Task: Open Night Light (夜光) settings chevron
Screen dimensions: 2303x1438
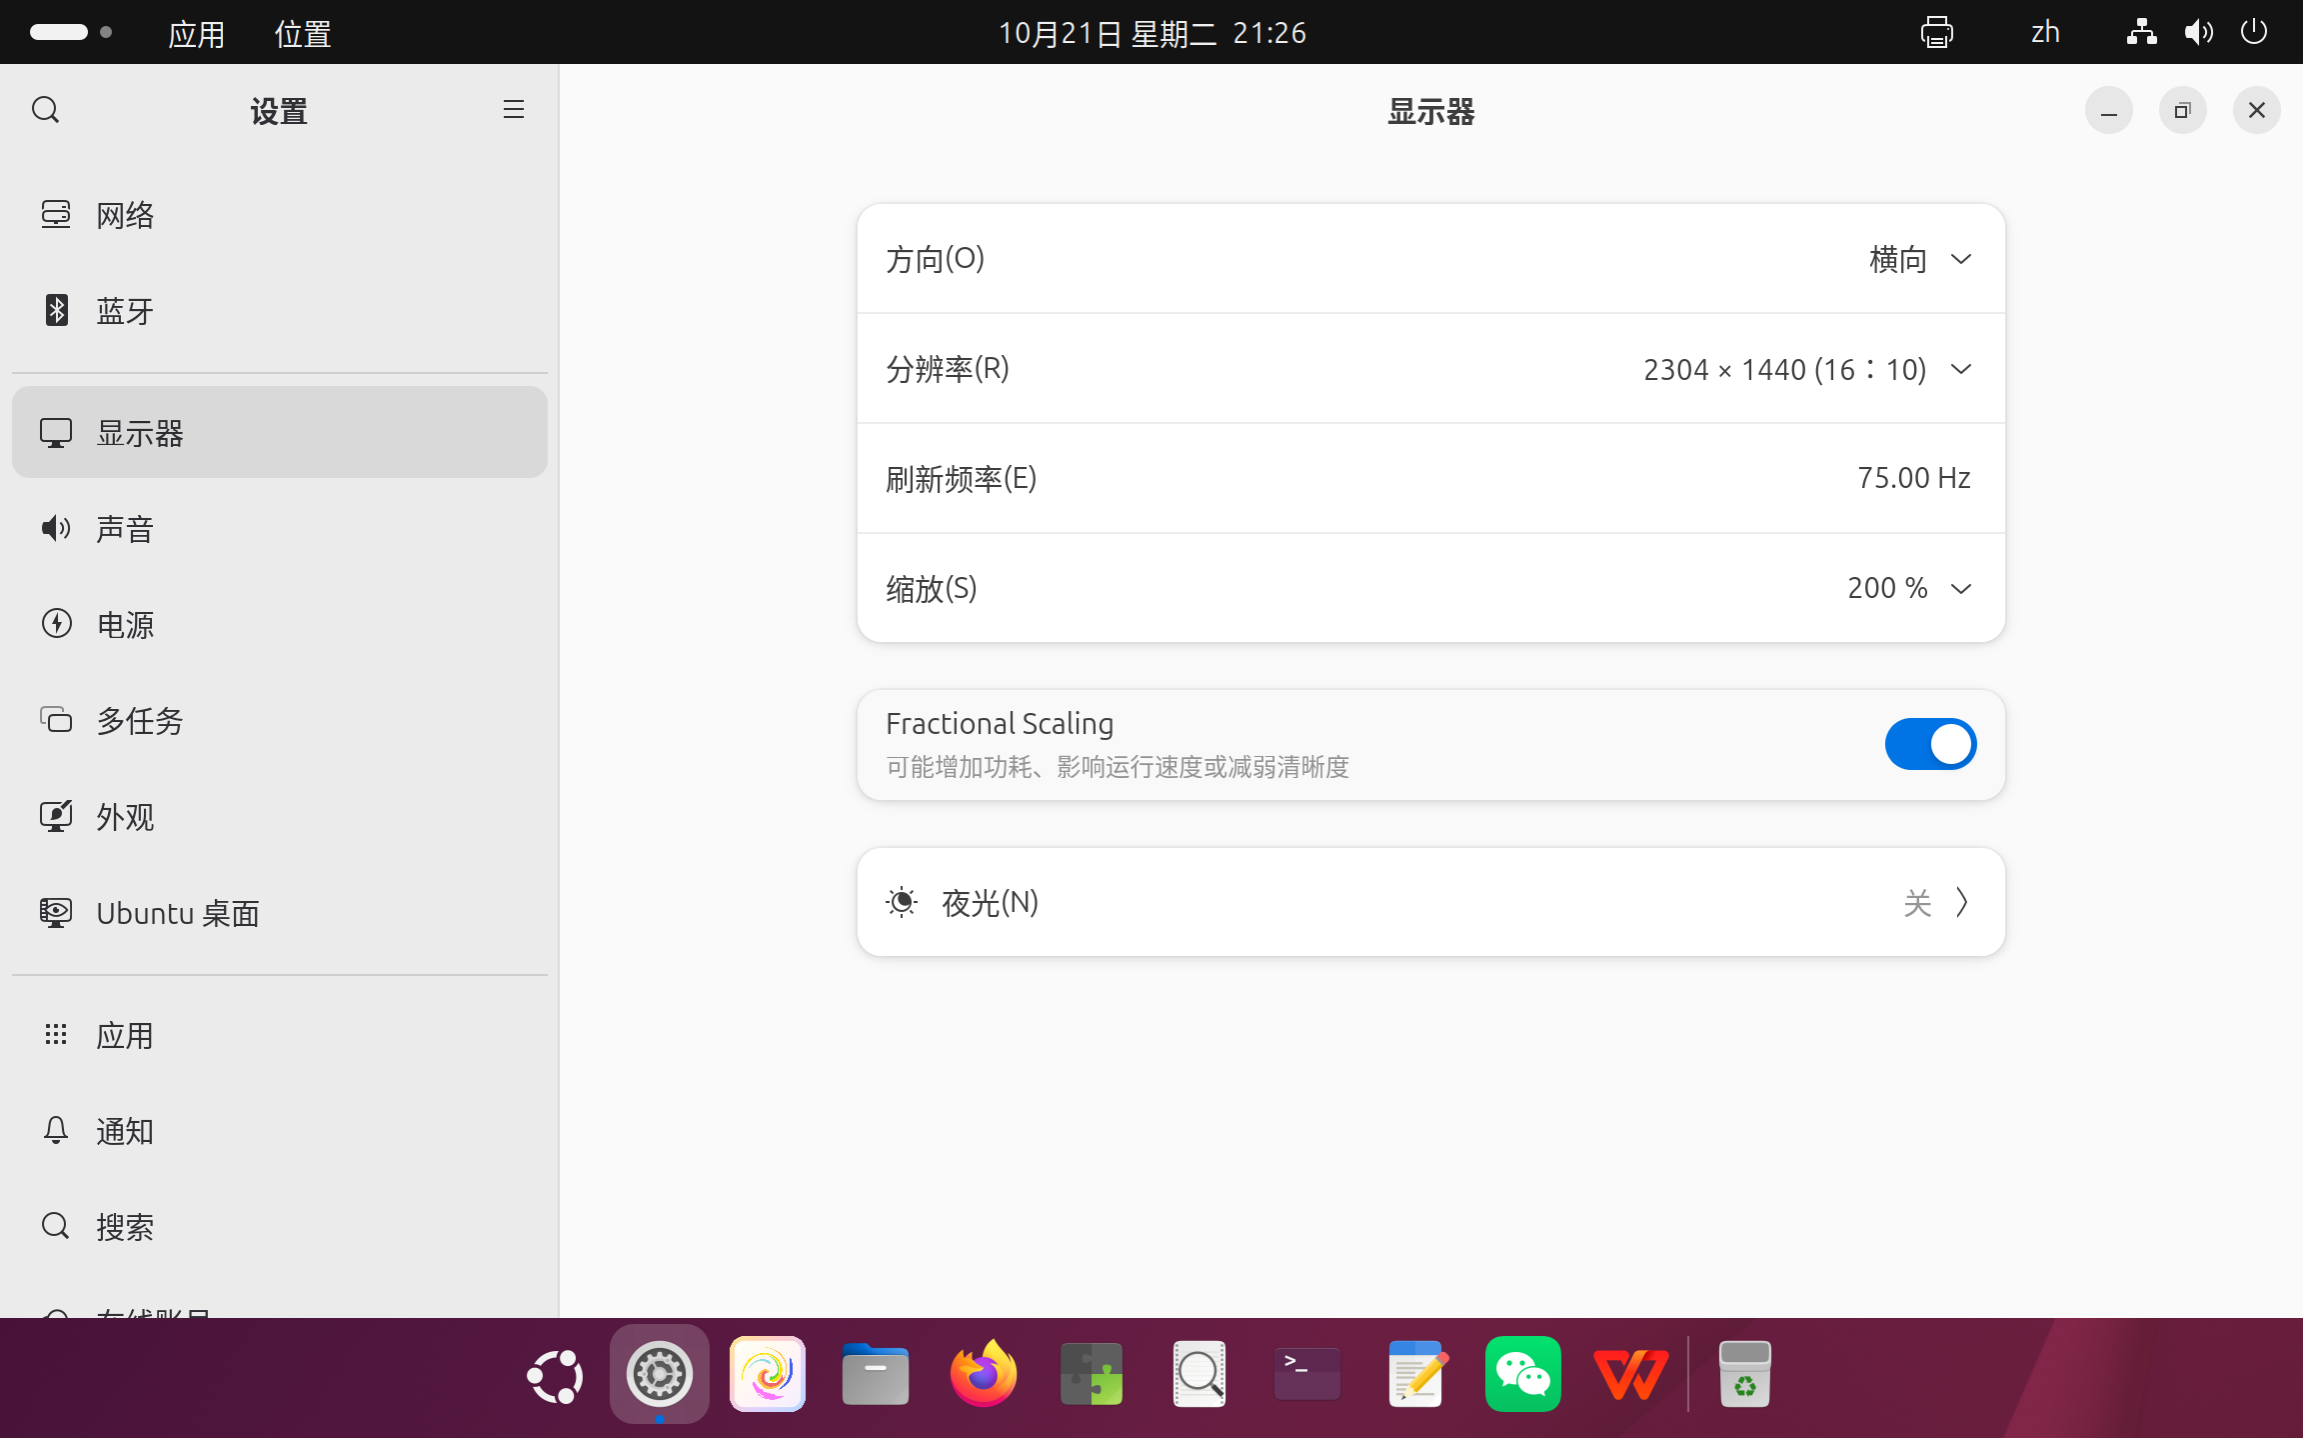Action: pyautogui.click(x=1962, y=902)
